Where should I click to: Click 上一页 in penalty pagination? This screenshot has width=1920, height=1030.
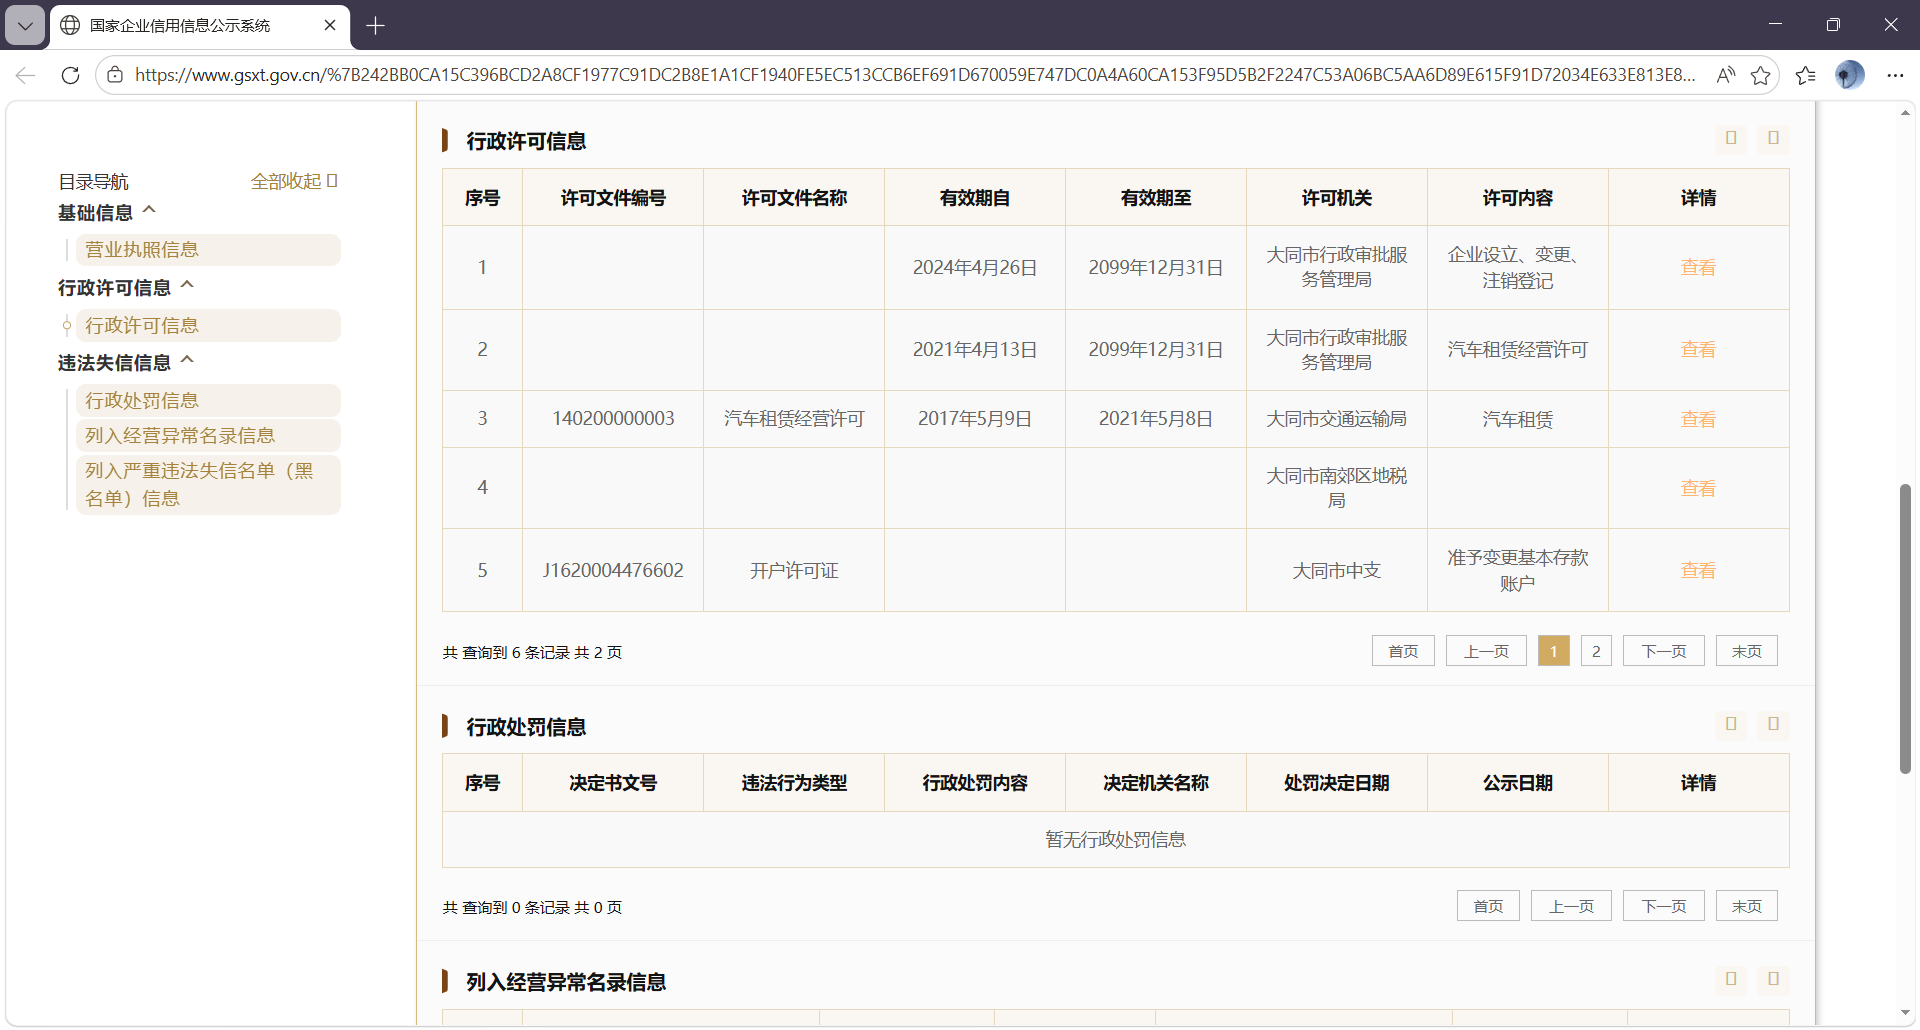[1571, 906]
